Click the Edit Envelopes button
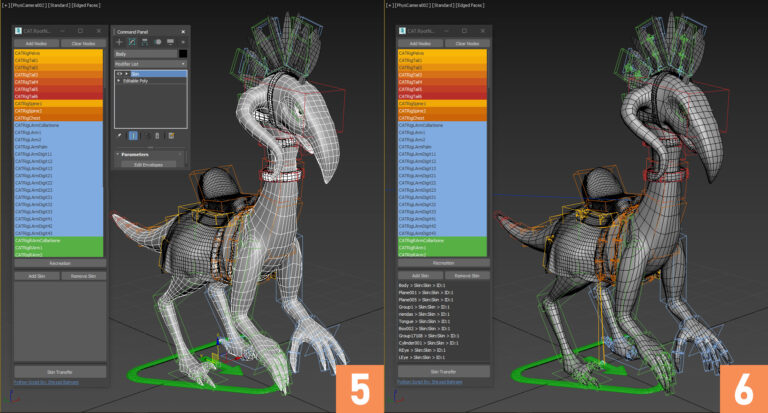Viewport: 768px width, 413px height. tap(148, 165)
